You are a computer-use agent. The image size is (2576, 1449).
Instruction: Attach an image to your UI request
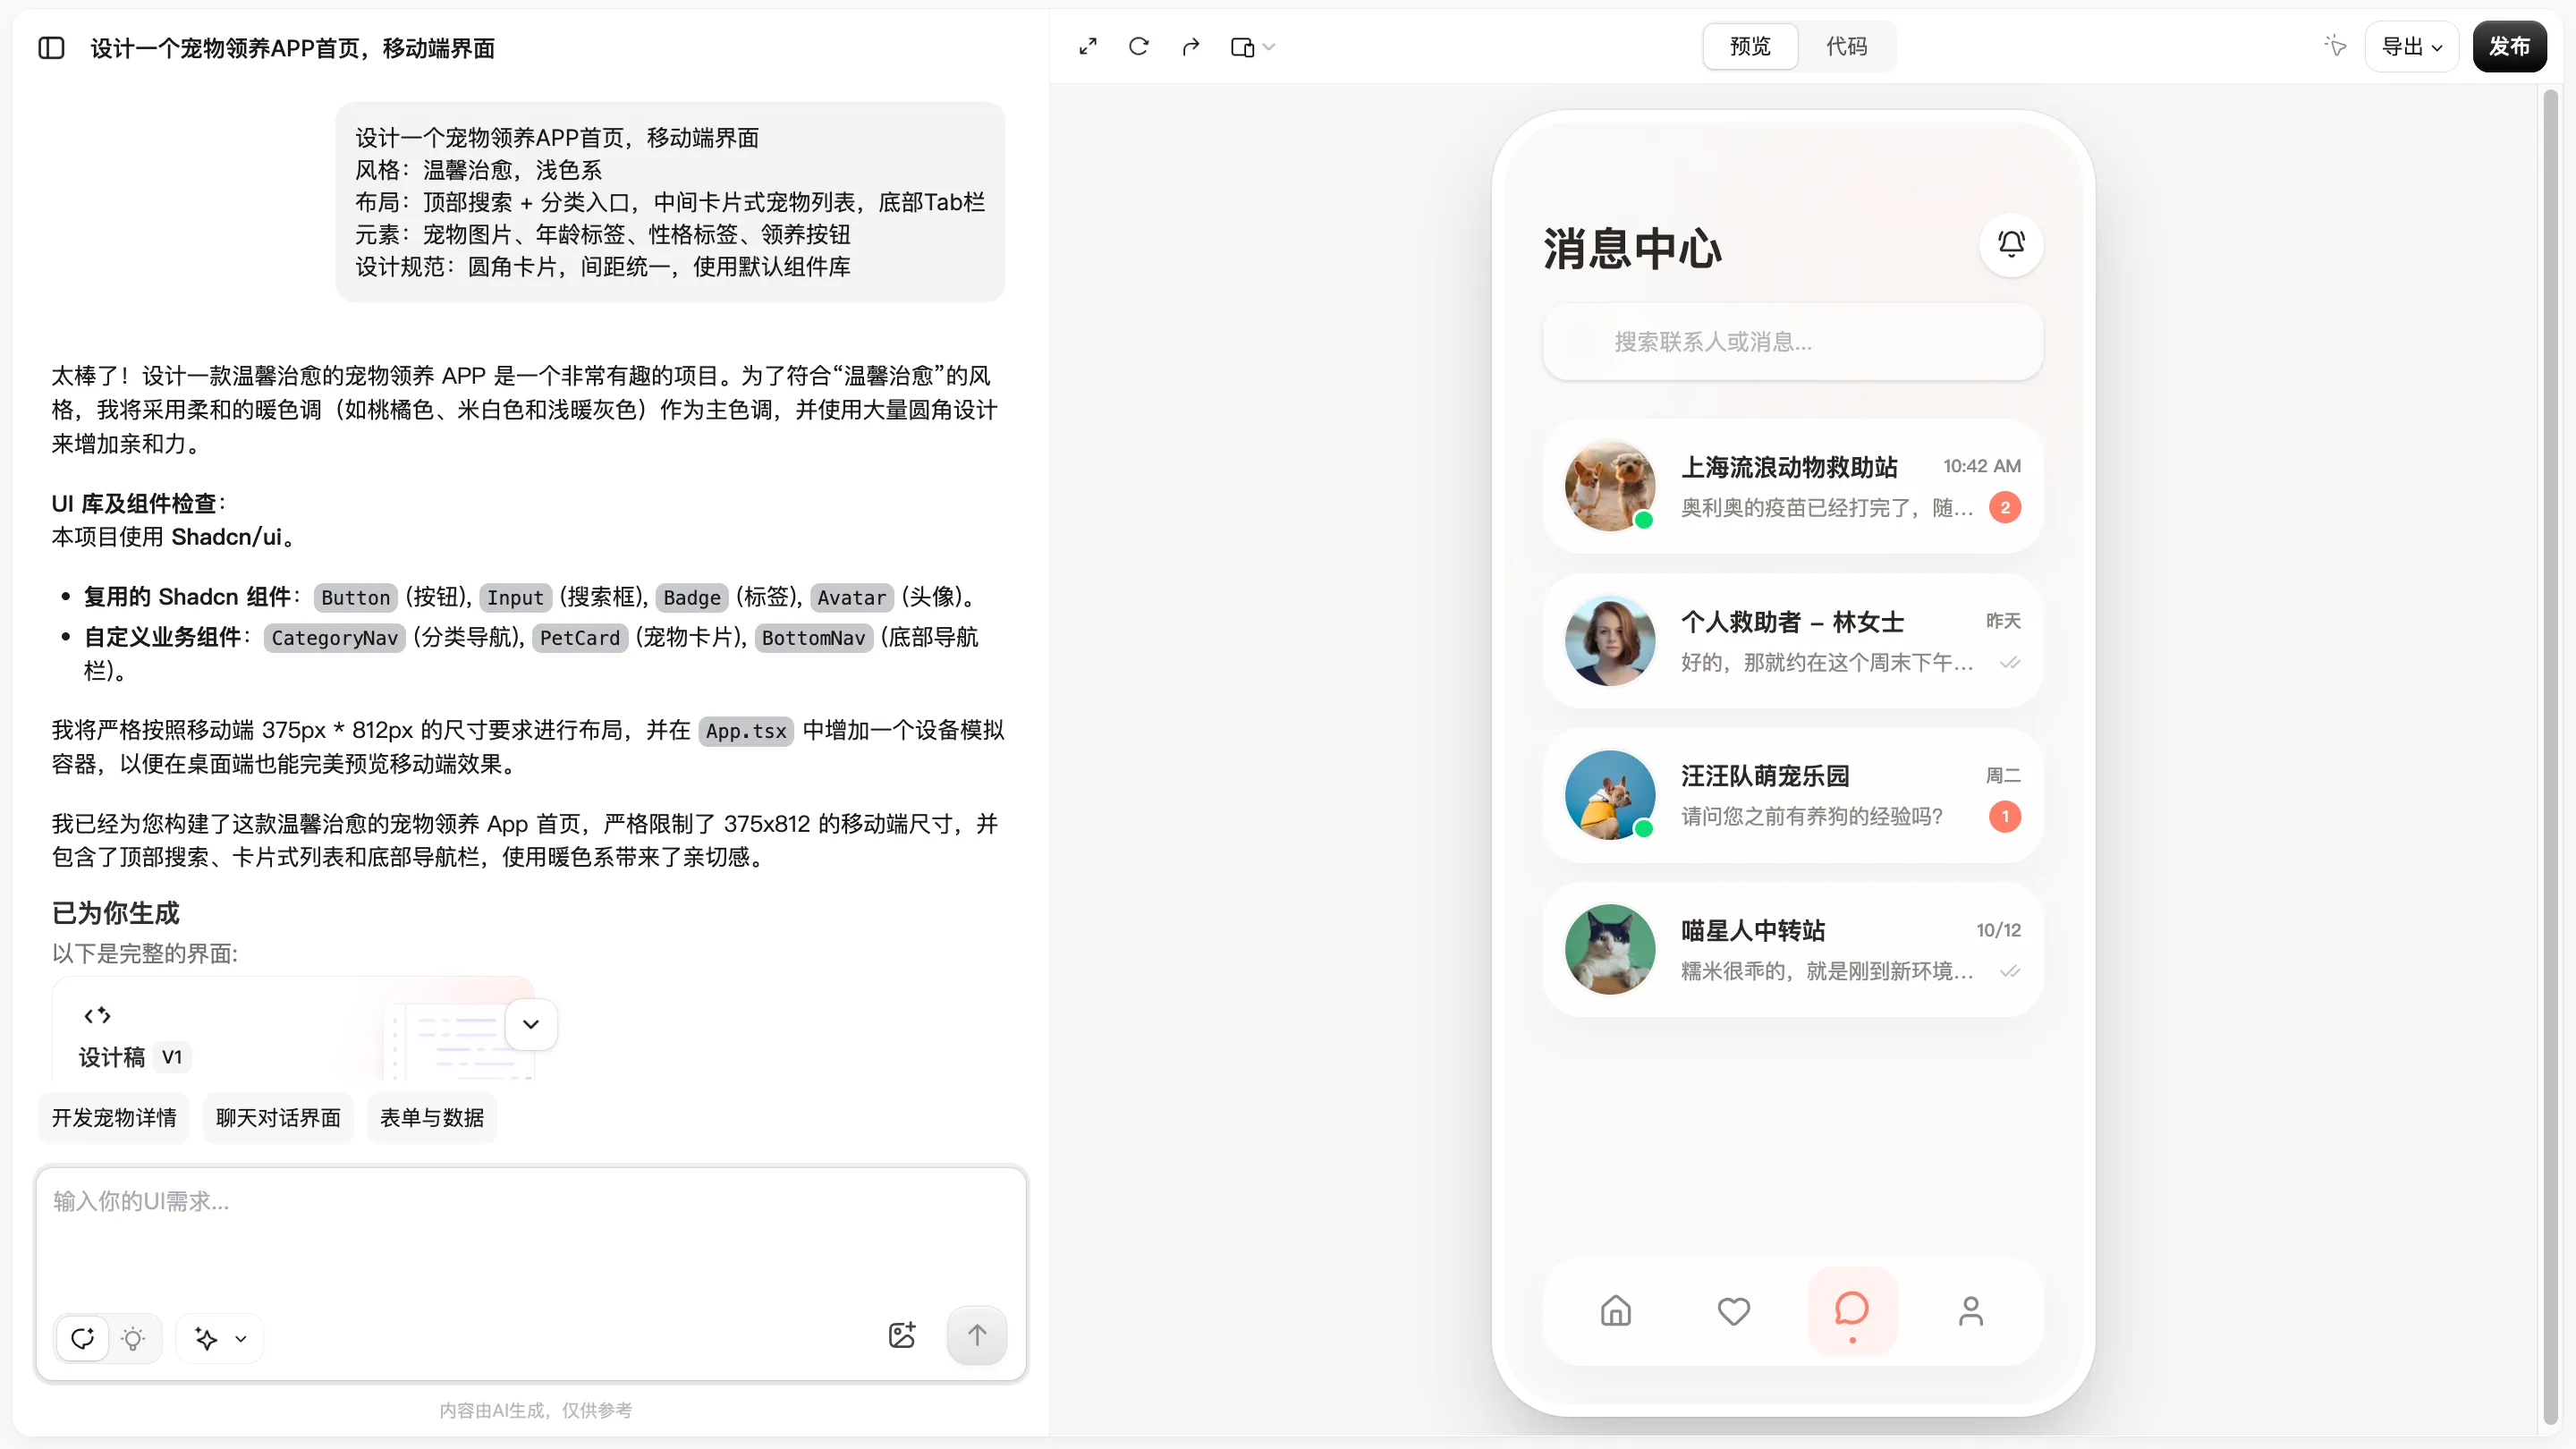pyautogui.click(x=902, y=1335)
